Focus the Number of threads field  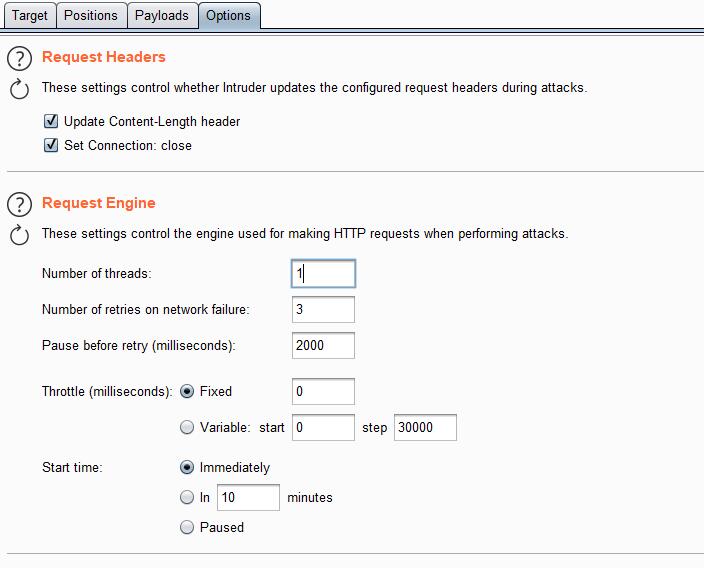[323, 273]
